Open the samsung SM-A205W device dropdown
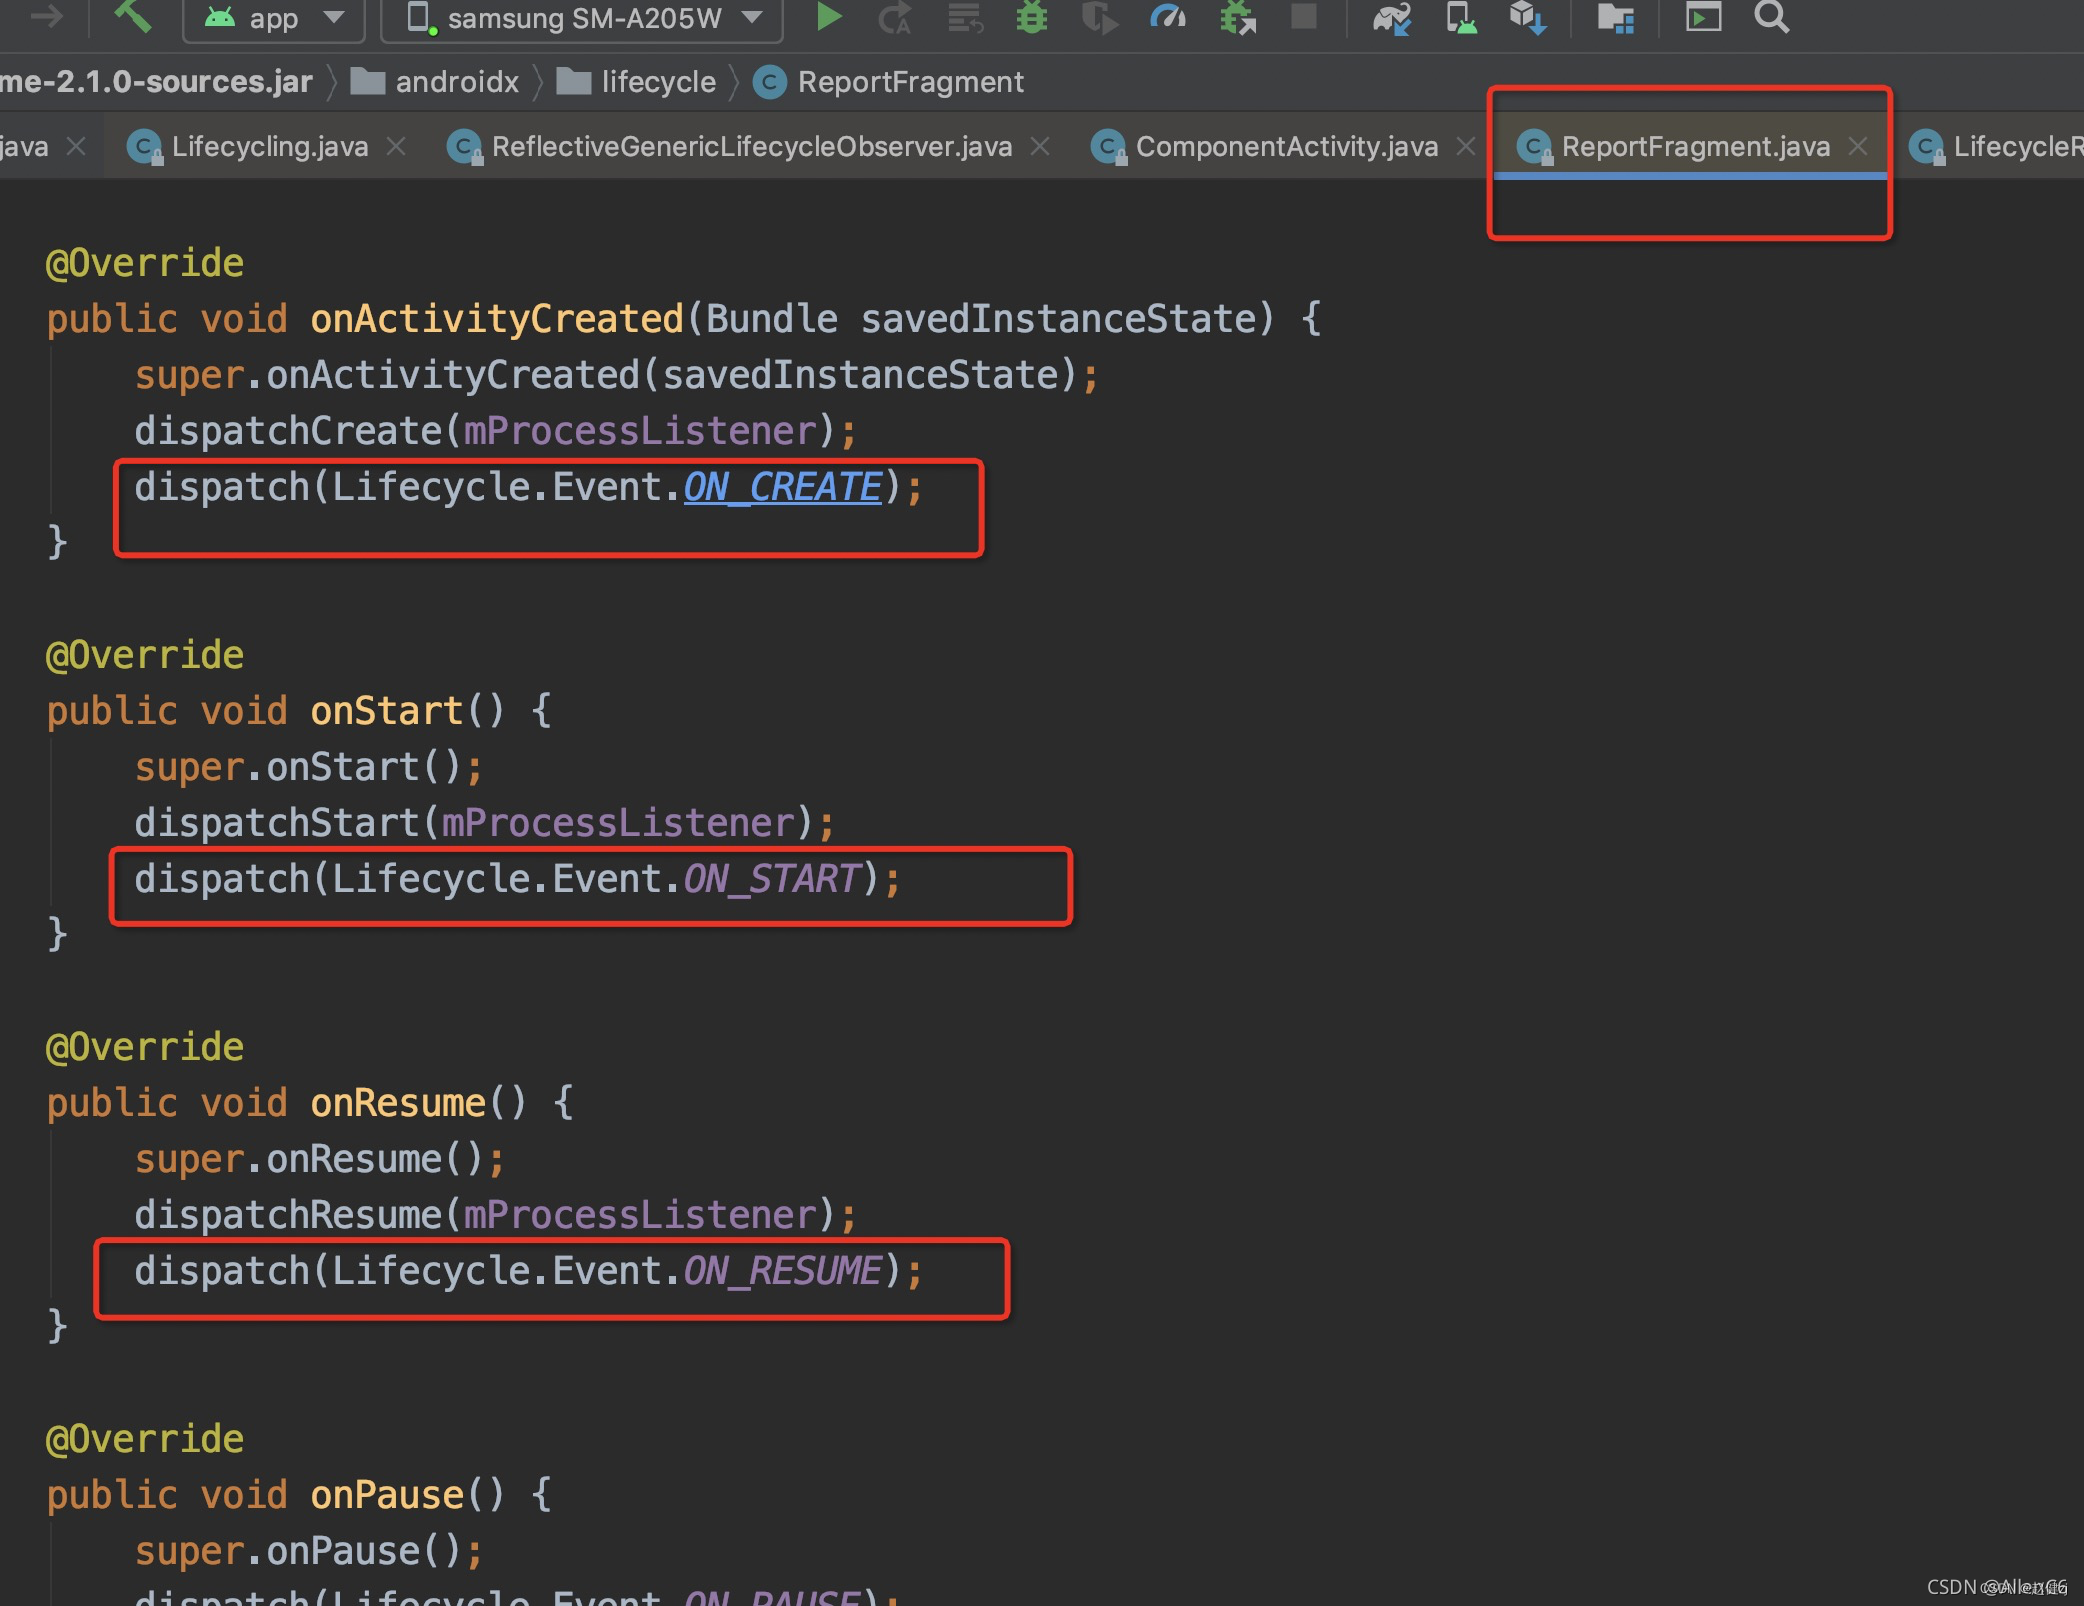This screenshot has width=2084, height=1606. click(x=583, y=18)
